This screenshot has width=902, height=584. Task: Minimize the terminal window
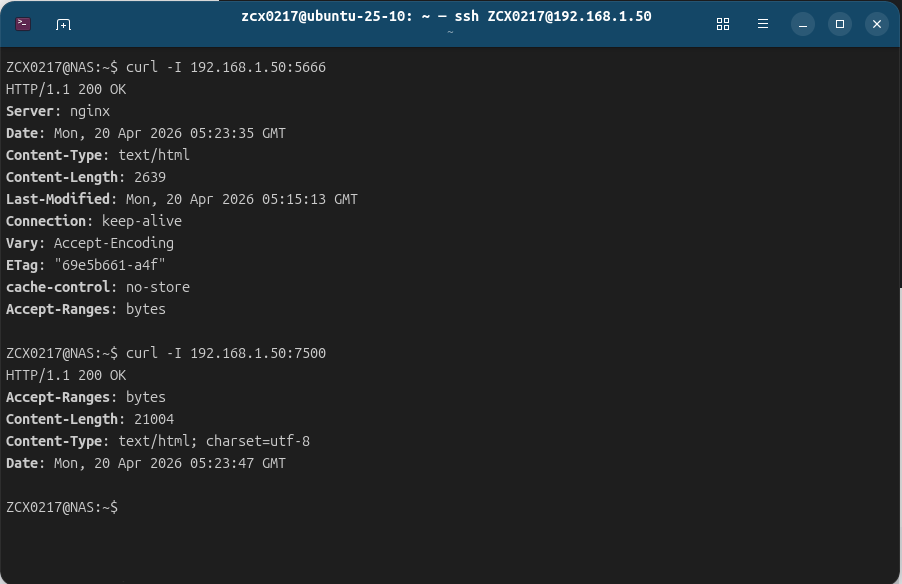(x=803, y=24)
